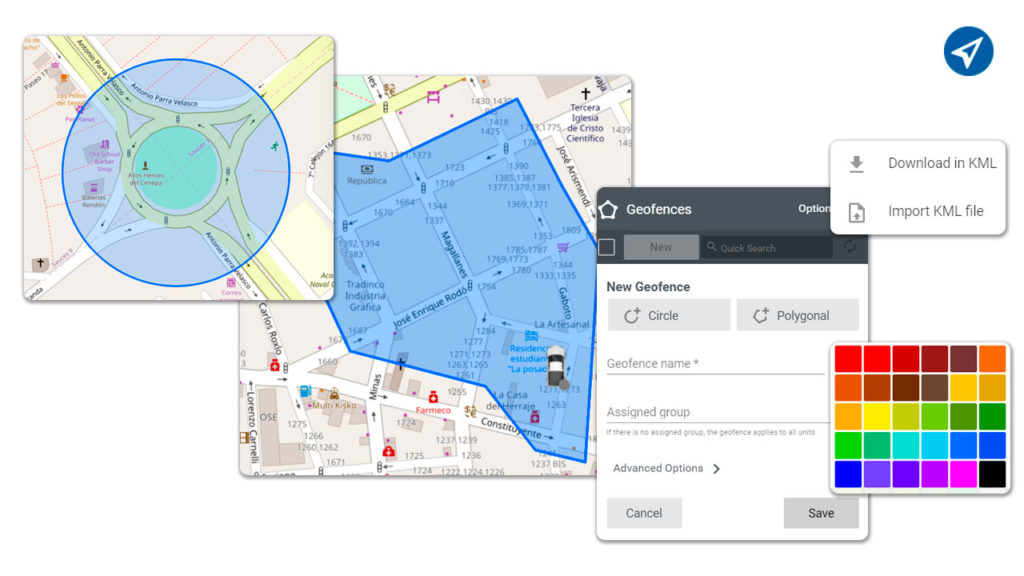Click the Correo mail icon on circle map
Viewport: 1024px width, 576px height.
231,283
